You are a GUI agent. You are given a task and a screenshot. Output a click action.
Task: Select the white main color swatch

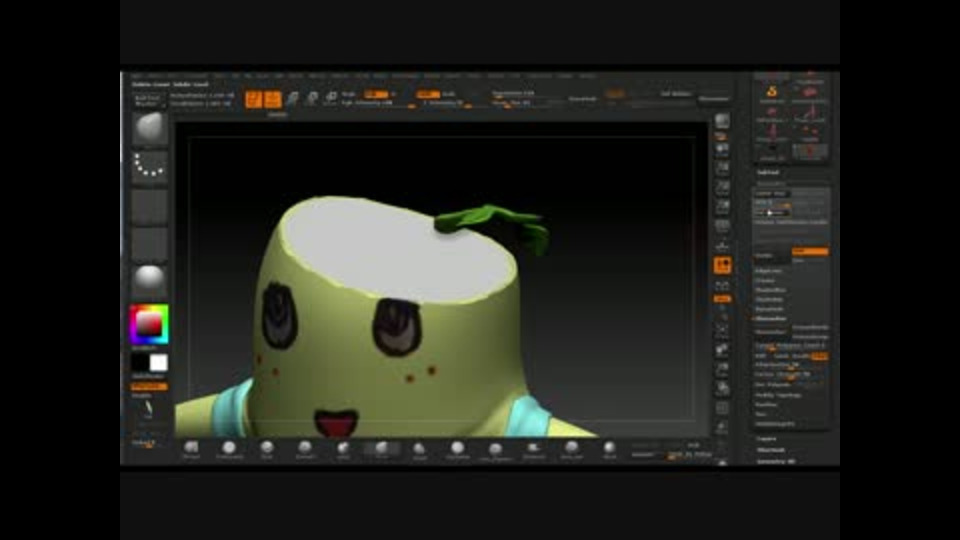tap(159, 363)
